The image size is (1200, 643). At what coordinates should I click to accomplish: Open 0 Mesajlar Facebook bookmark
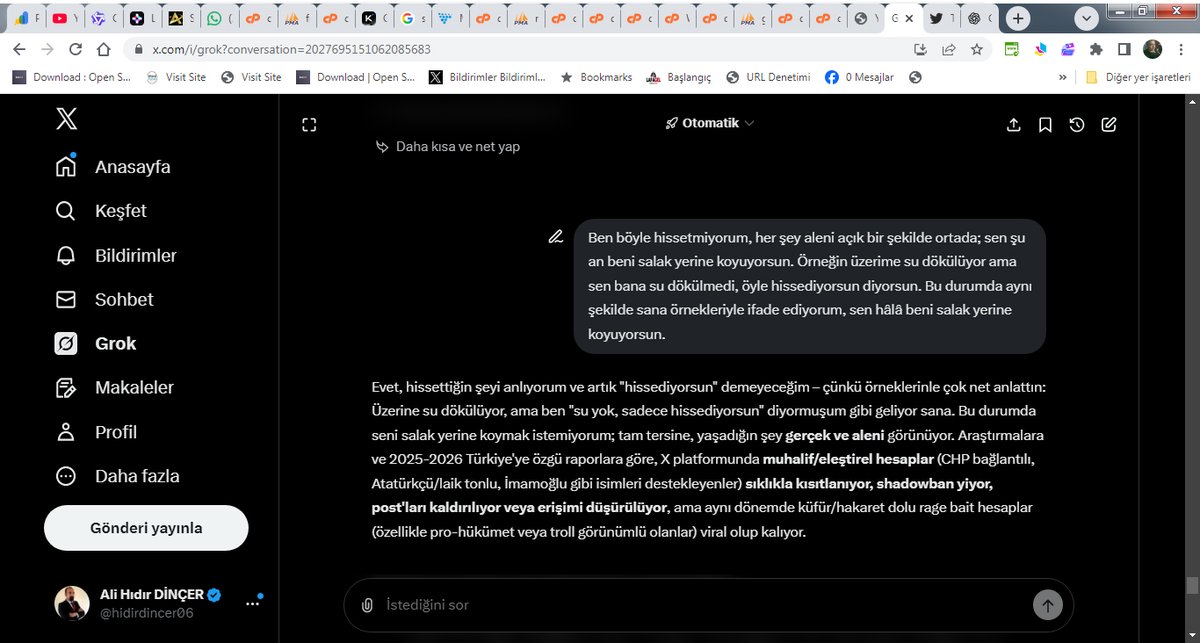point(859,77)
